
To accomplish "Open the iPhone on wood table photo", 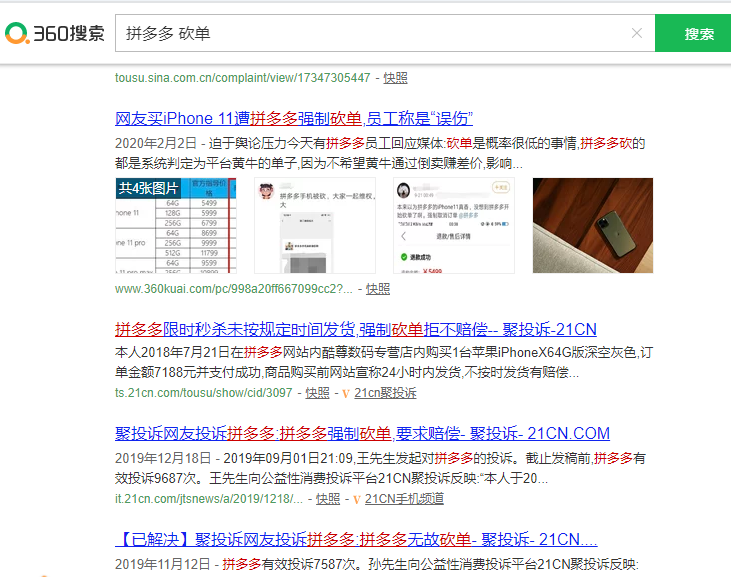I will click(593, 226).
